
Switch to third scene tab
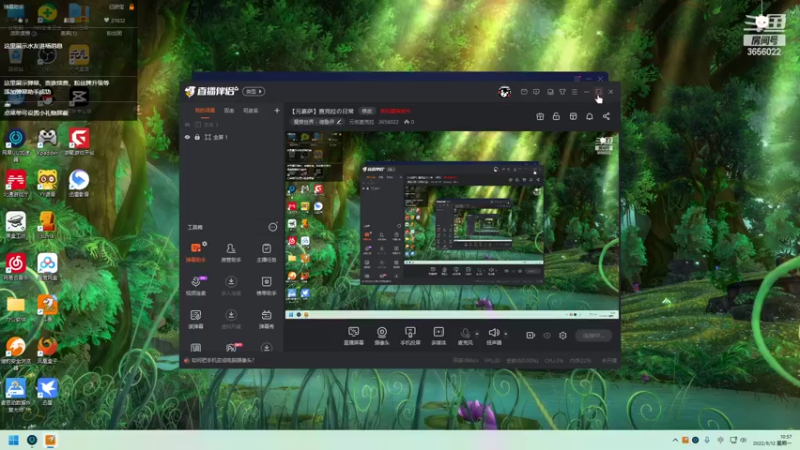coord(251,111)
